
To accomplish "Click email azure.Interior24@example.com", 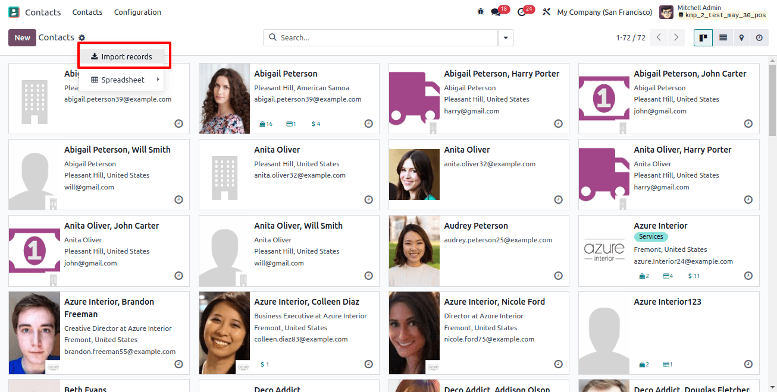I will coord(683,261).
